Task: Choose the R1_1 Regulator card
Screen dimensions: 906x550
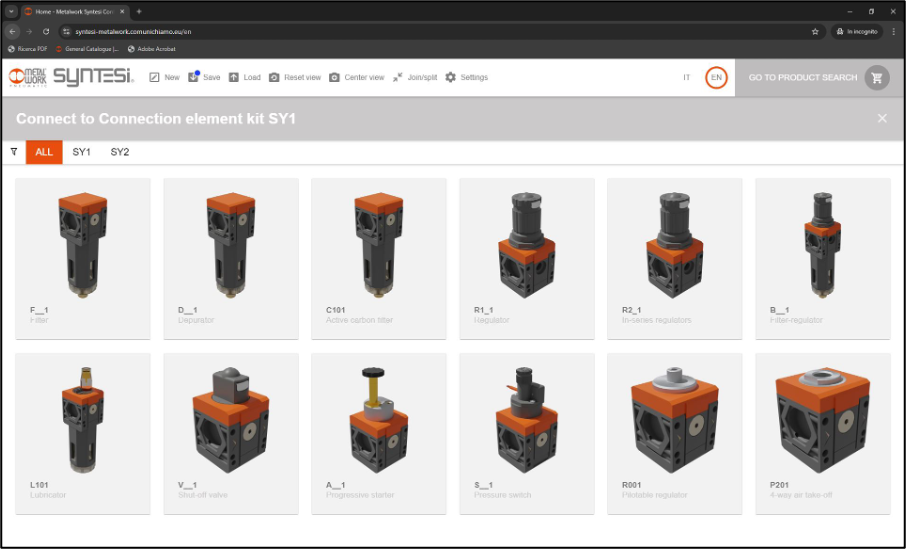Action: [x=526, y=258]
